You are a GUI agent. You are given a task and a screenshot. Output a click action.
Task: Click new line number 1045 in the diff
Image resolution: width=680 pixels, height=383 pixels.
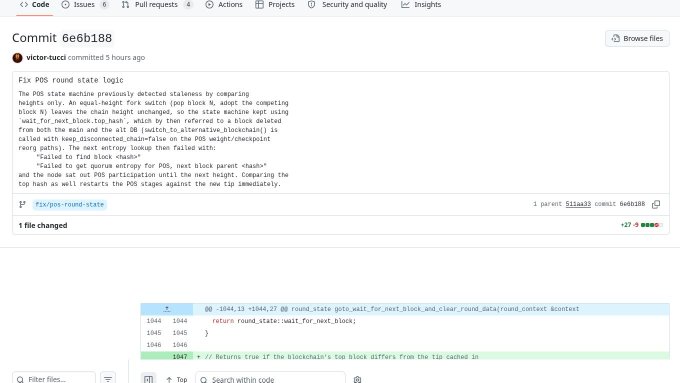180,333
